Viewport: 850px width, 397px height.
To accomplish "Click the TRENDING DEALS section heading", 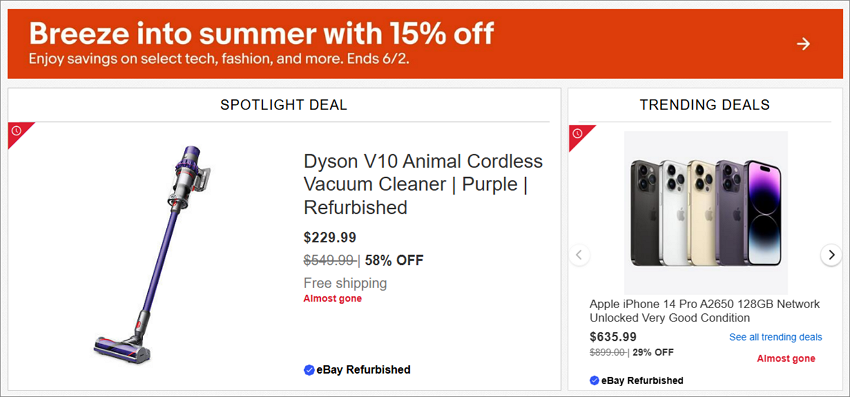I will coord(705,105).
